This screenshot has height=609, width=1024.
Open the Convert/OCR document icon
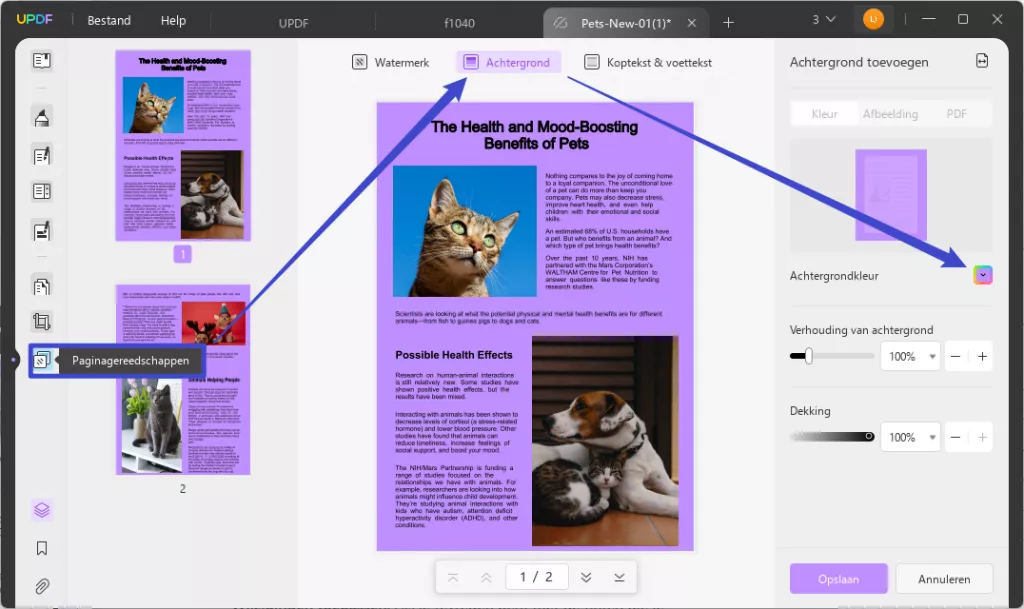pos(42,287)
